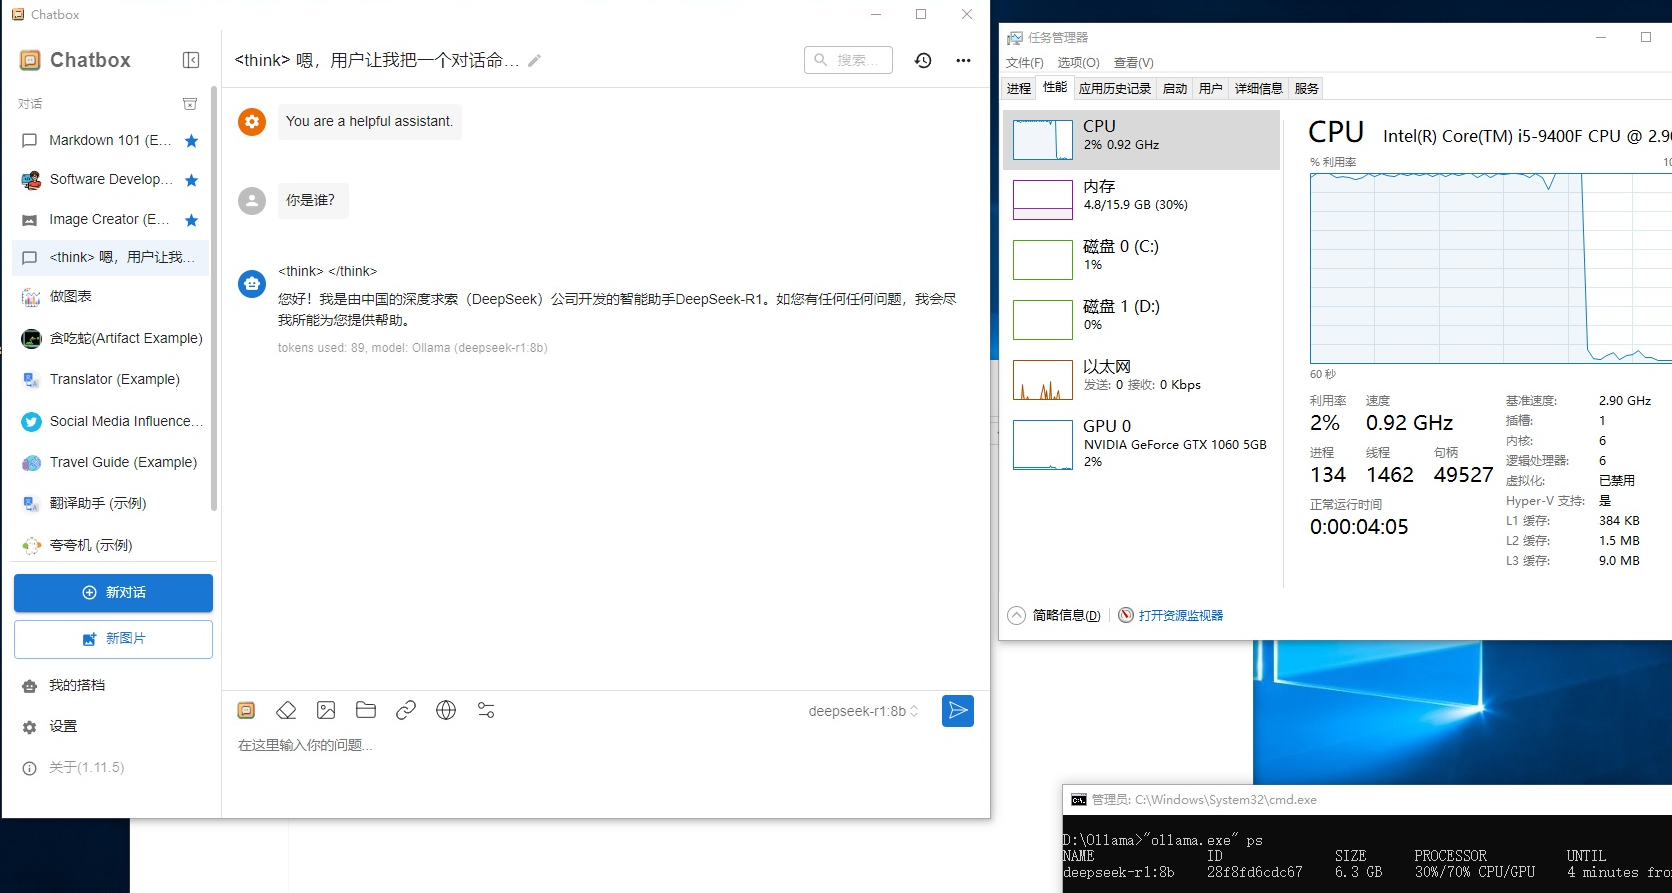
Task: Collapse the Chatbox sidebar panel
Action: 191,60
